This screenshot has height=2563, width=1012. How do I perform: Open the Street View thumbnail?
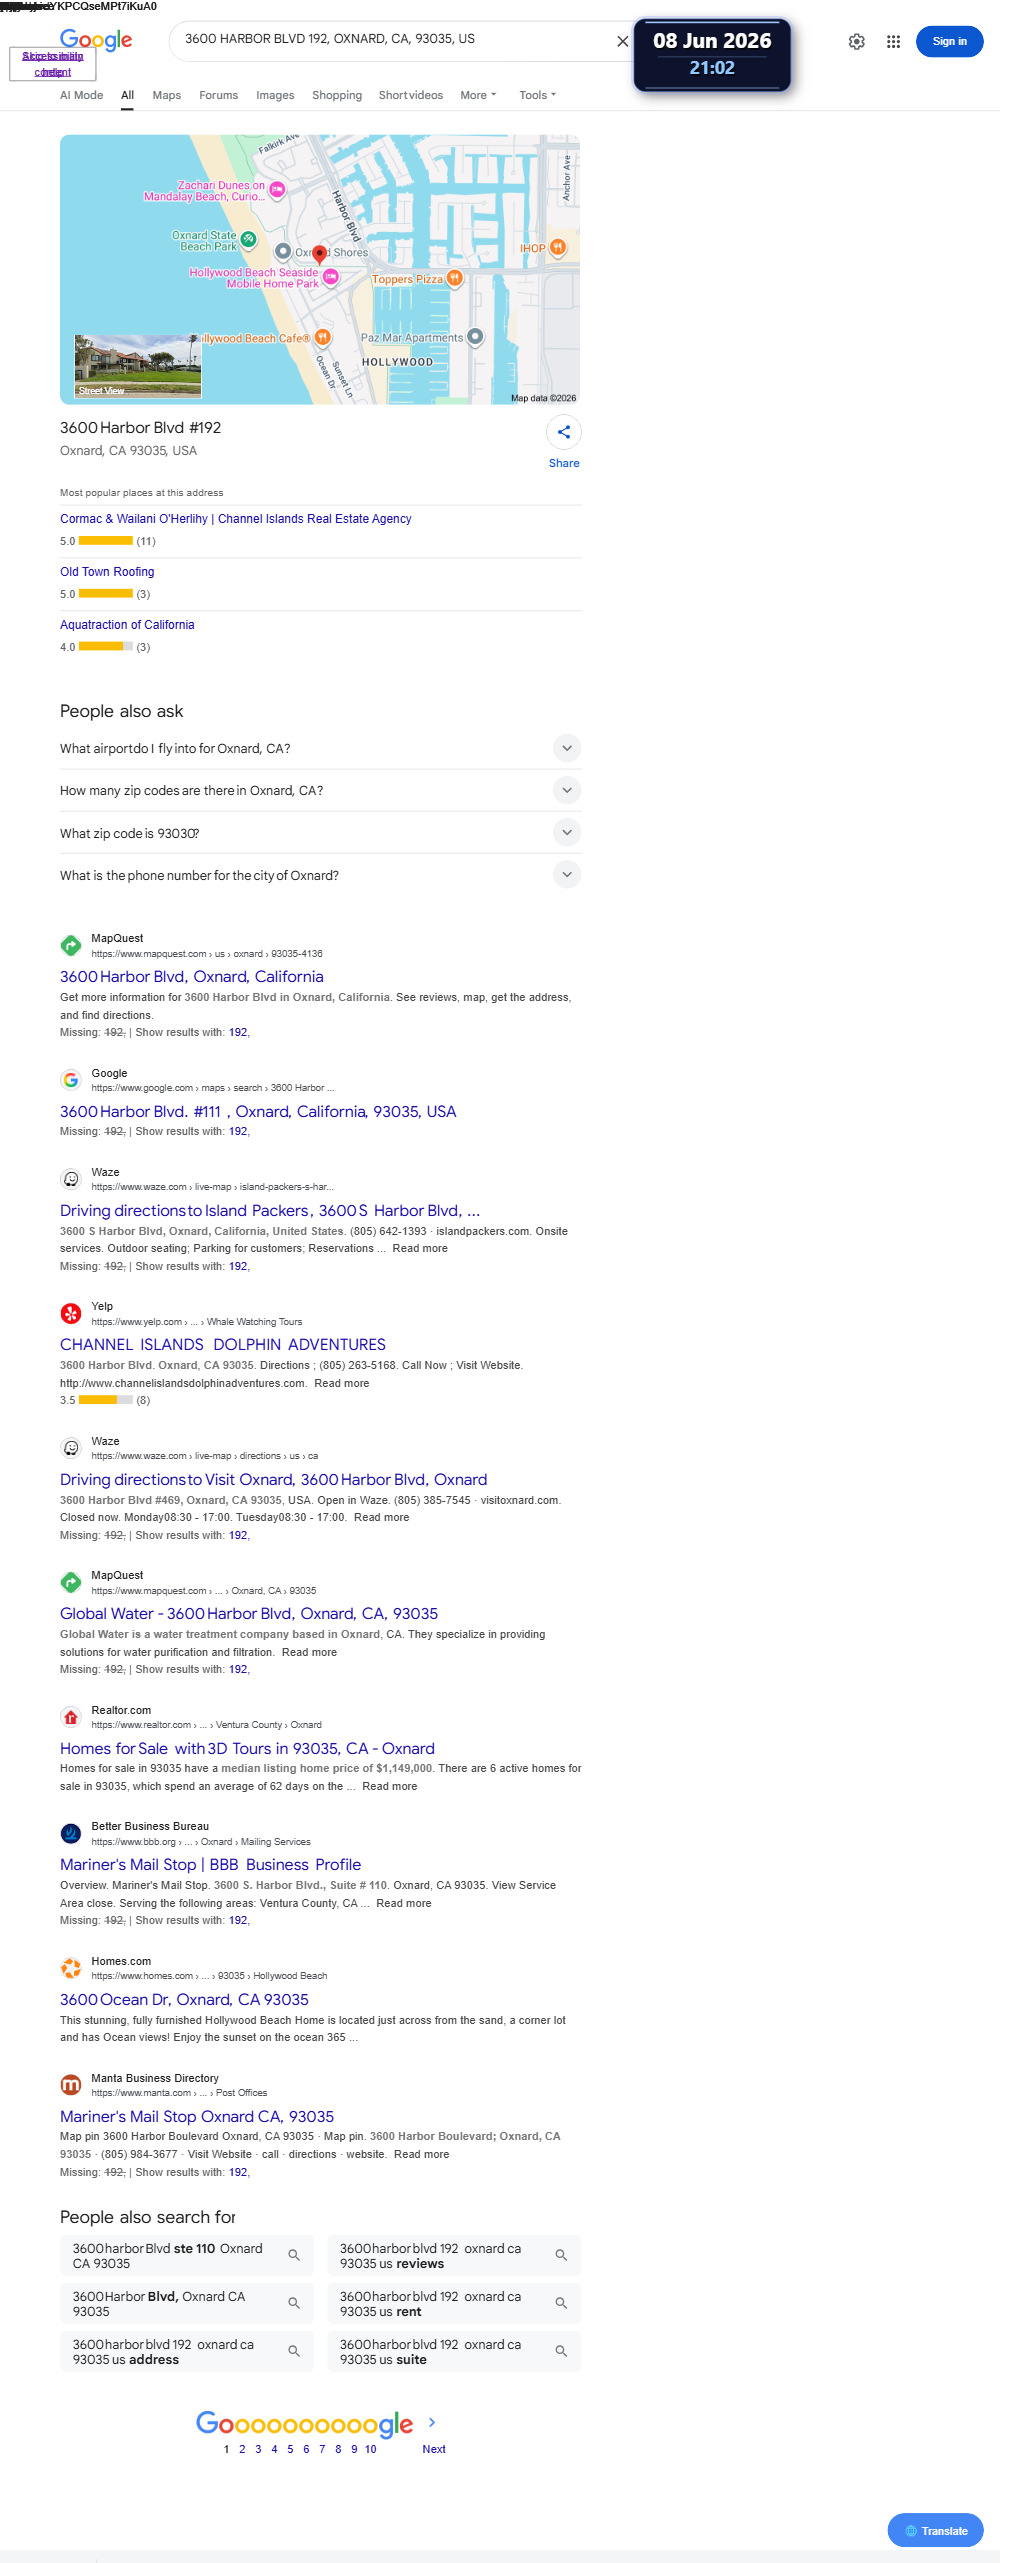[138, 367]
